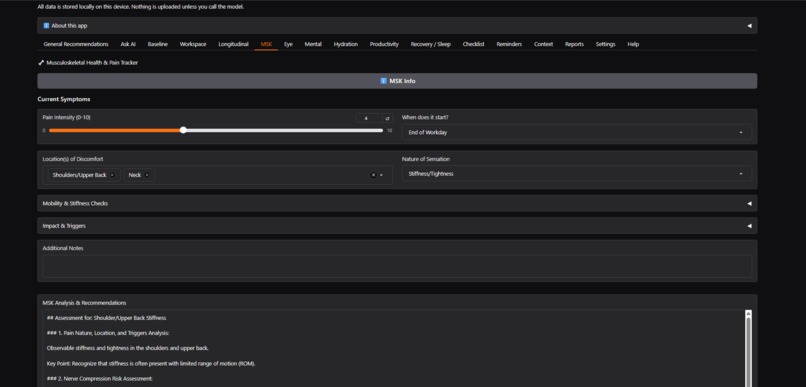Select the Context tab
The width and height of the screenshot is (806, 387).
pyautogui.click(x=543, y=44)
